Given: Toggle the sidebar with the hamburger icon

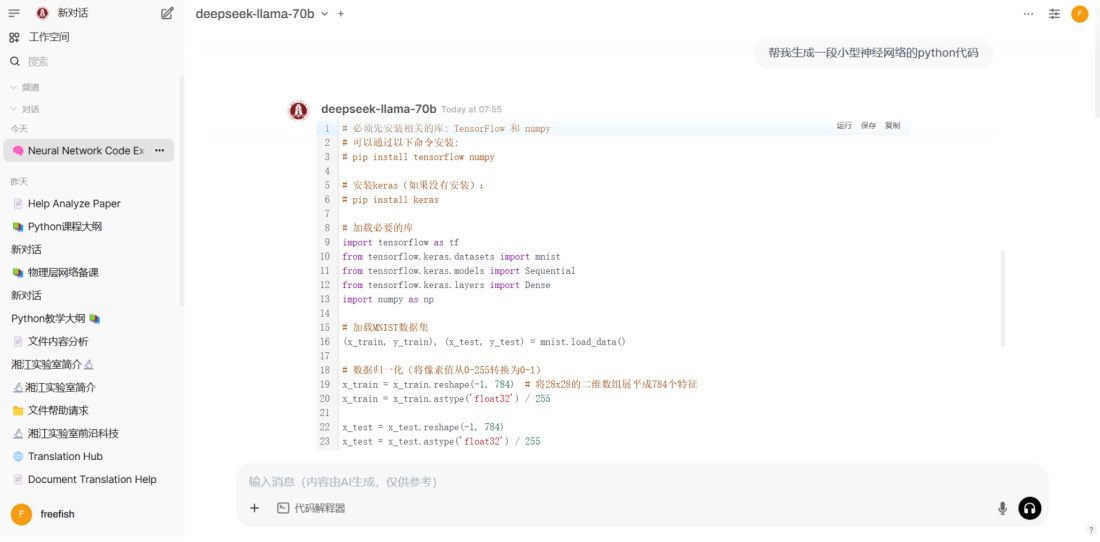Looking at the screenshot, I should (x=14, y=13).
